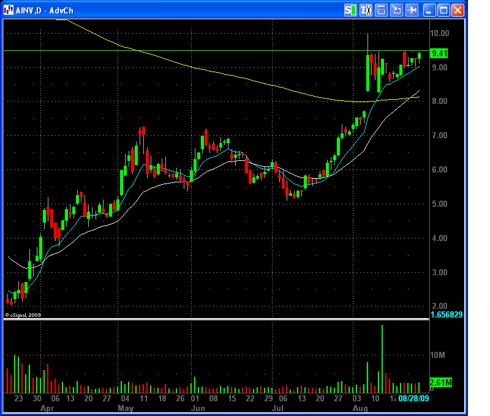Click the green S symbol link icon

point(350,10)
